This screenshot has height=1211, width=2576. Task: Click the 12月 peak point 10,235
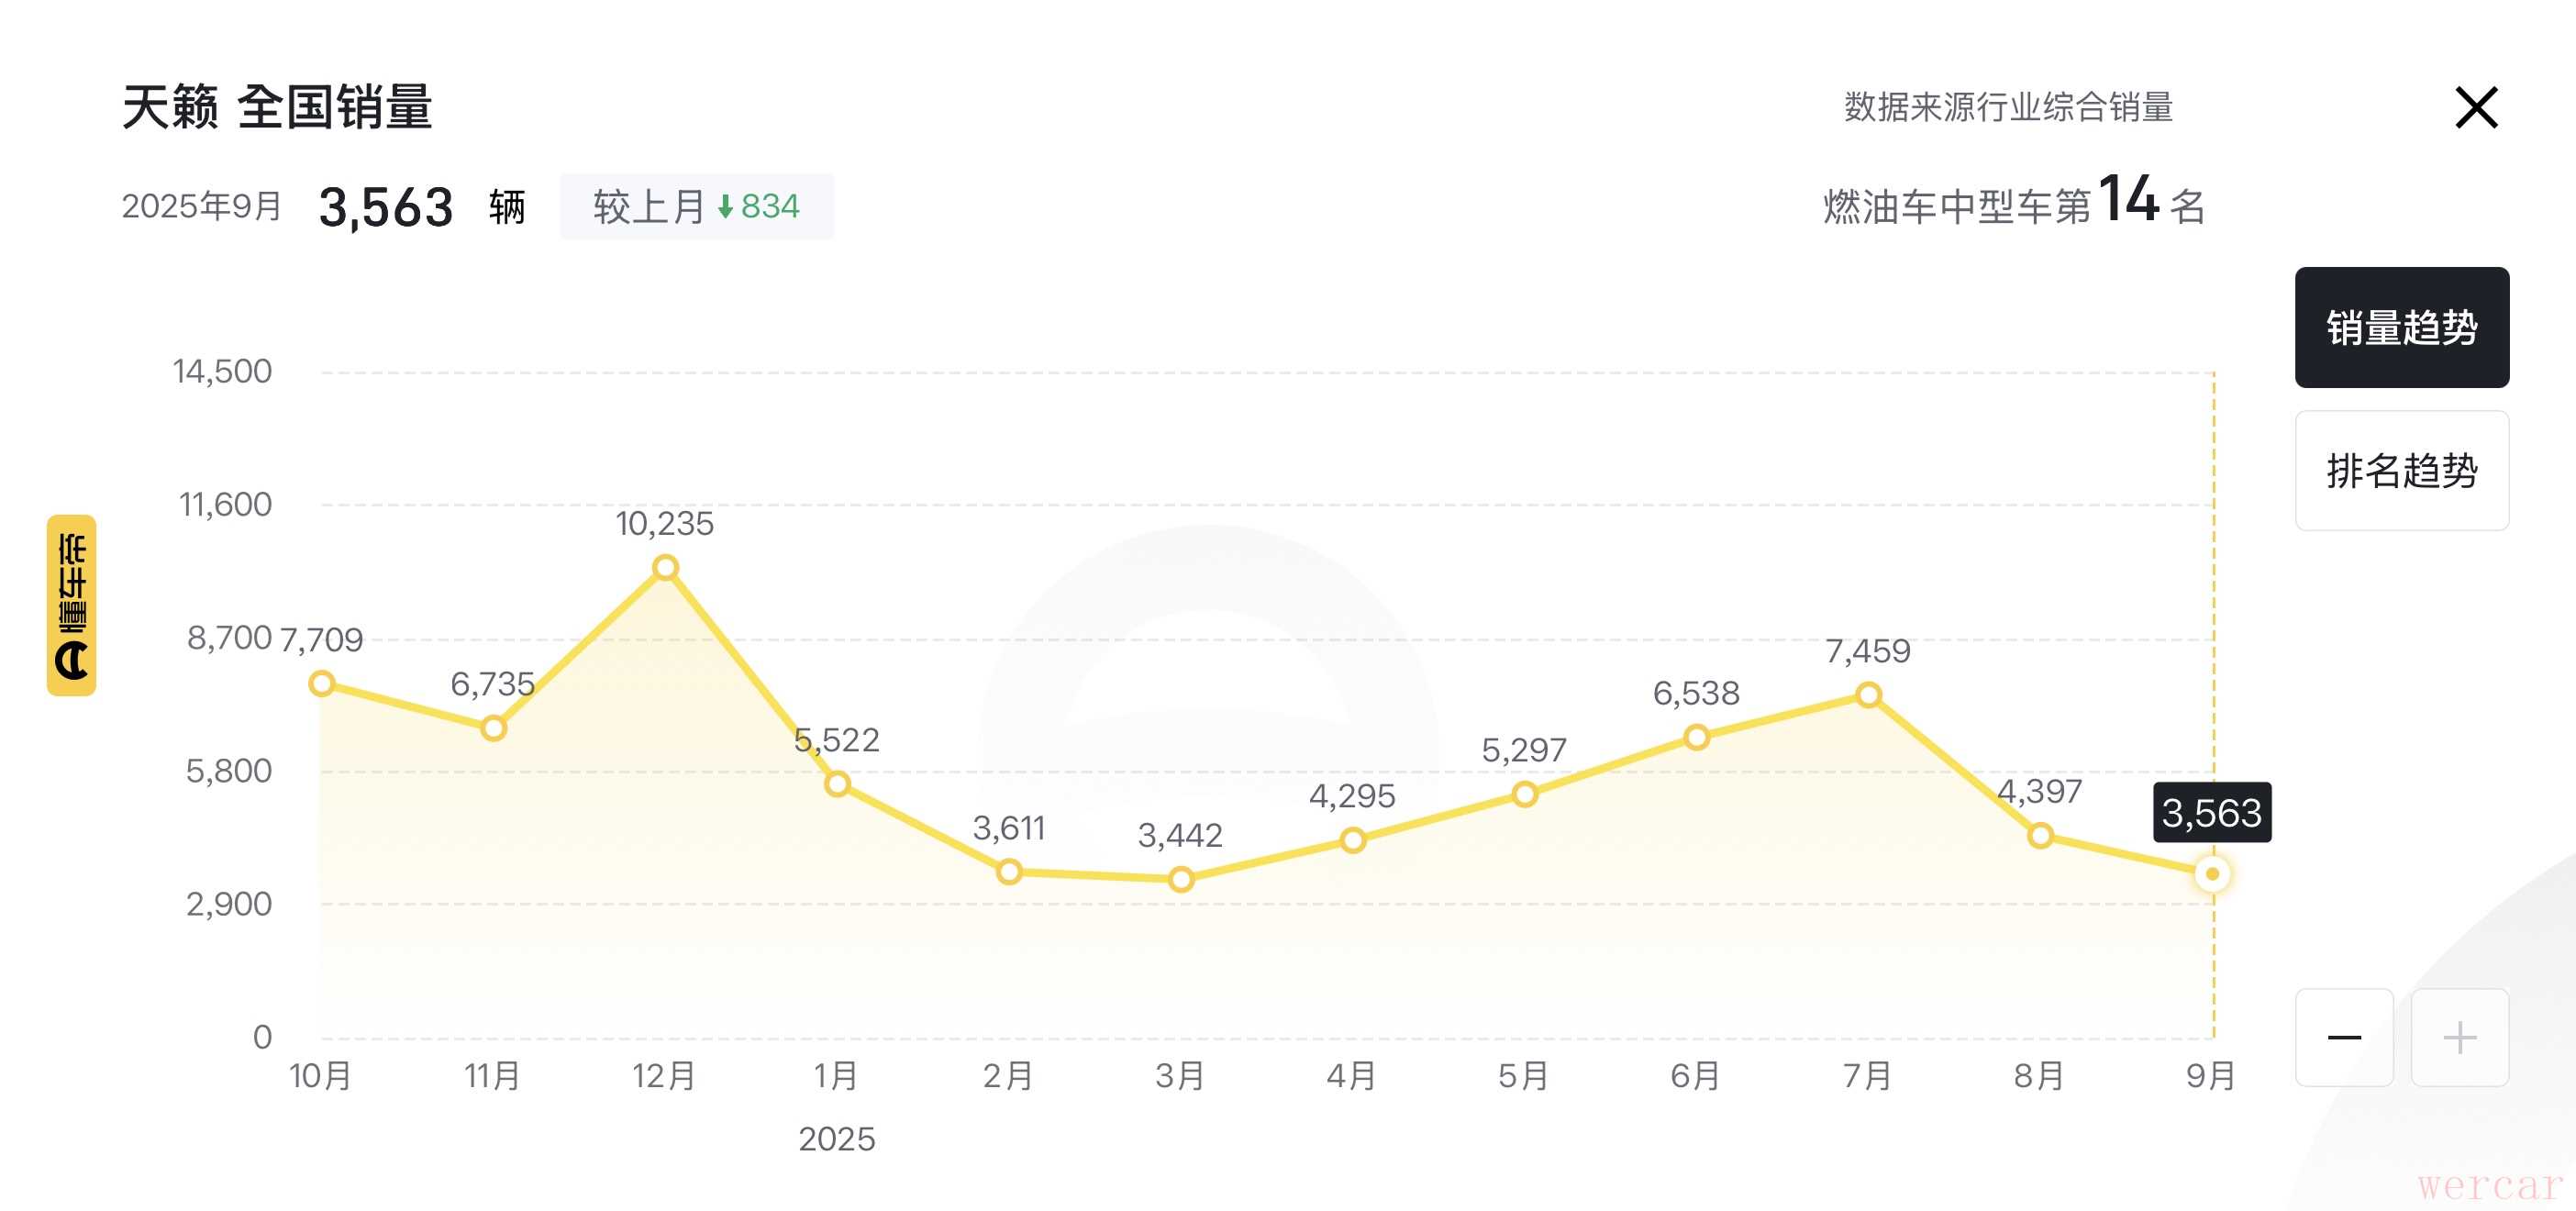(x=665, y=568)
